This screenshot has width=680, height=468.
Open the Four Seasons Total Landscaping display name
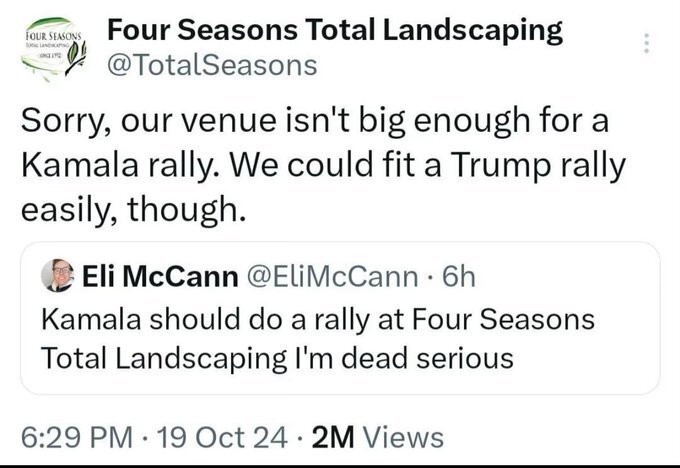pyautogui.click(x=334, y=30)
